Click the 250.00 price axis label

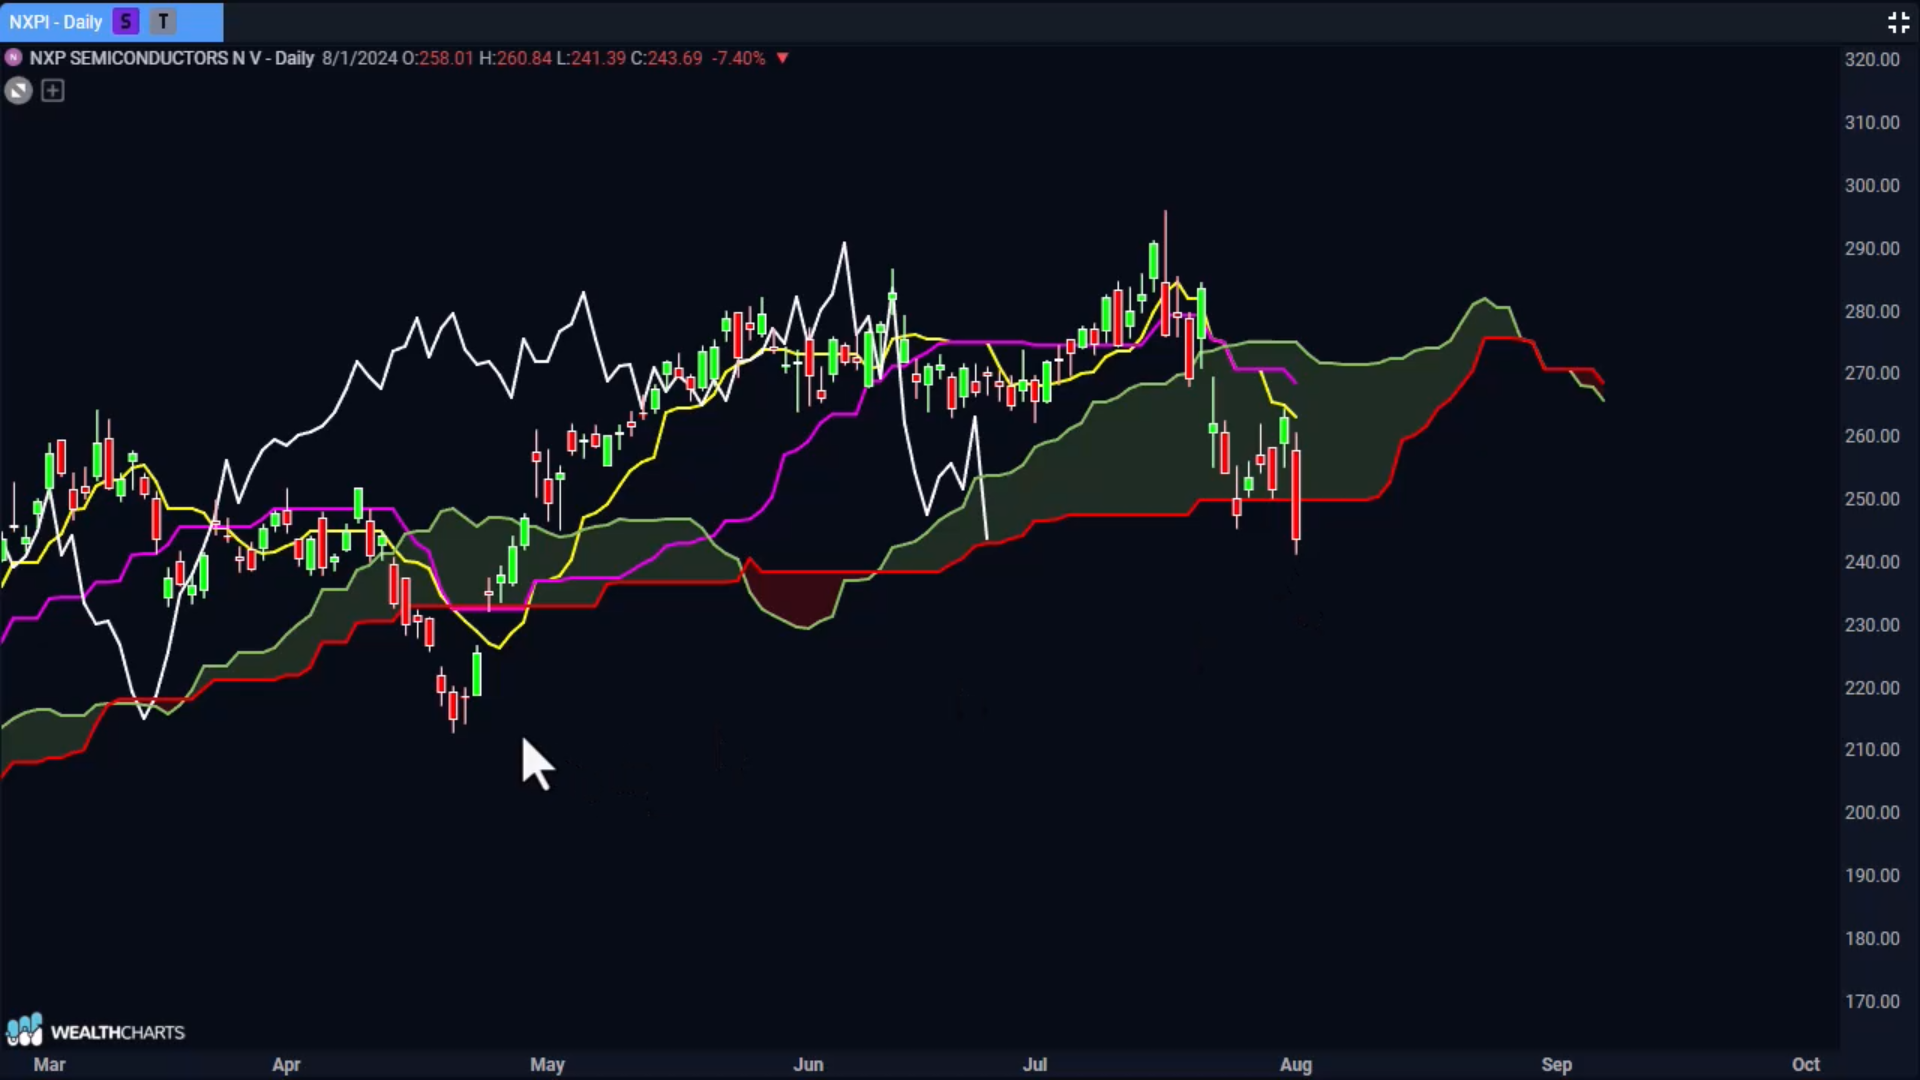(1871, 499)
